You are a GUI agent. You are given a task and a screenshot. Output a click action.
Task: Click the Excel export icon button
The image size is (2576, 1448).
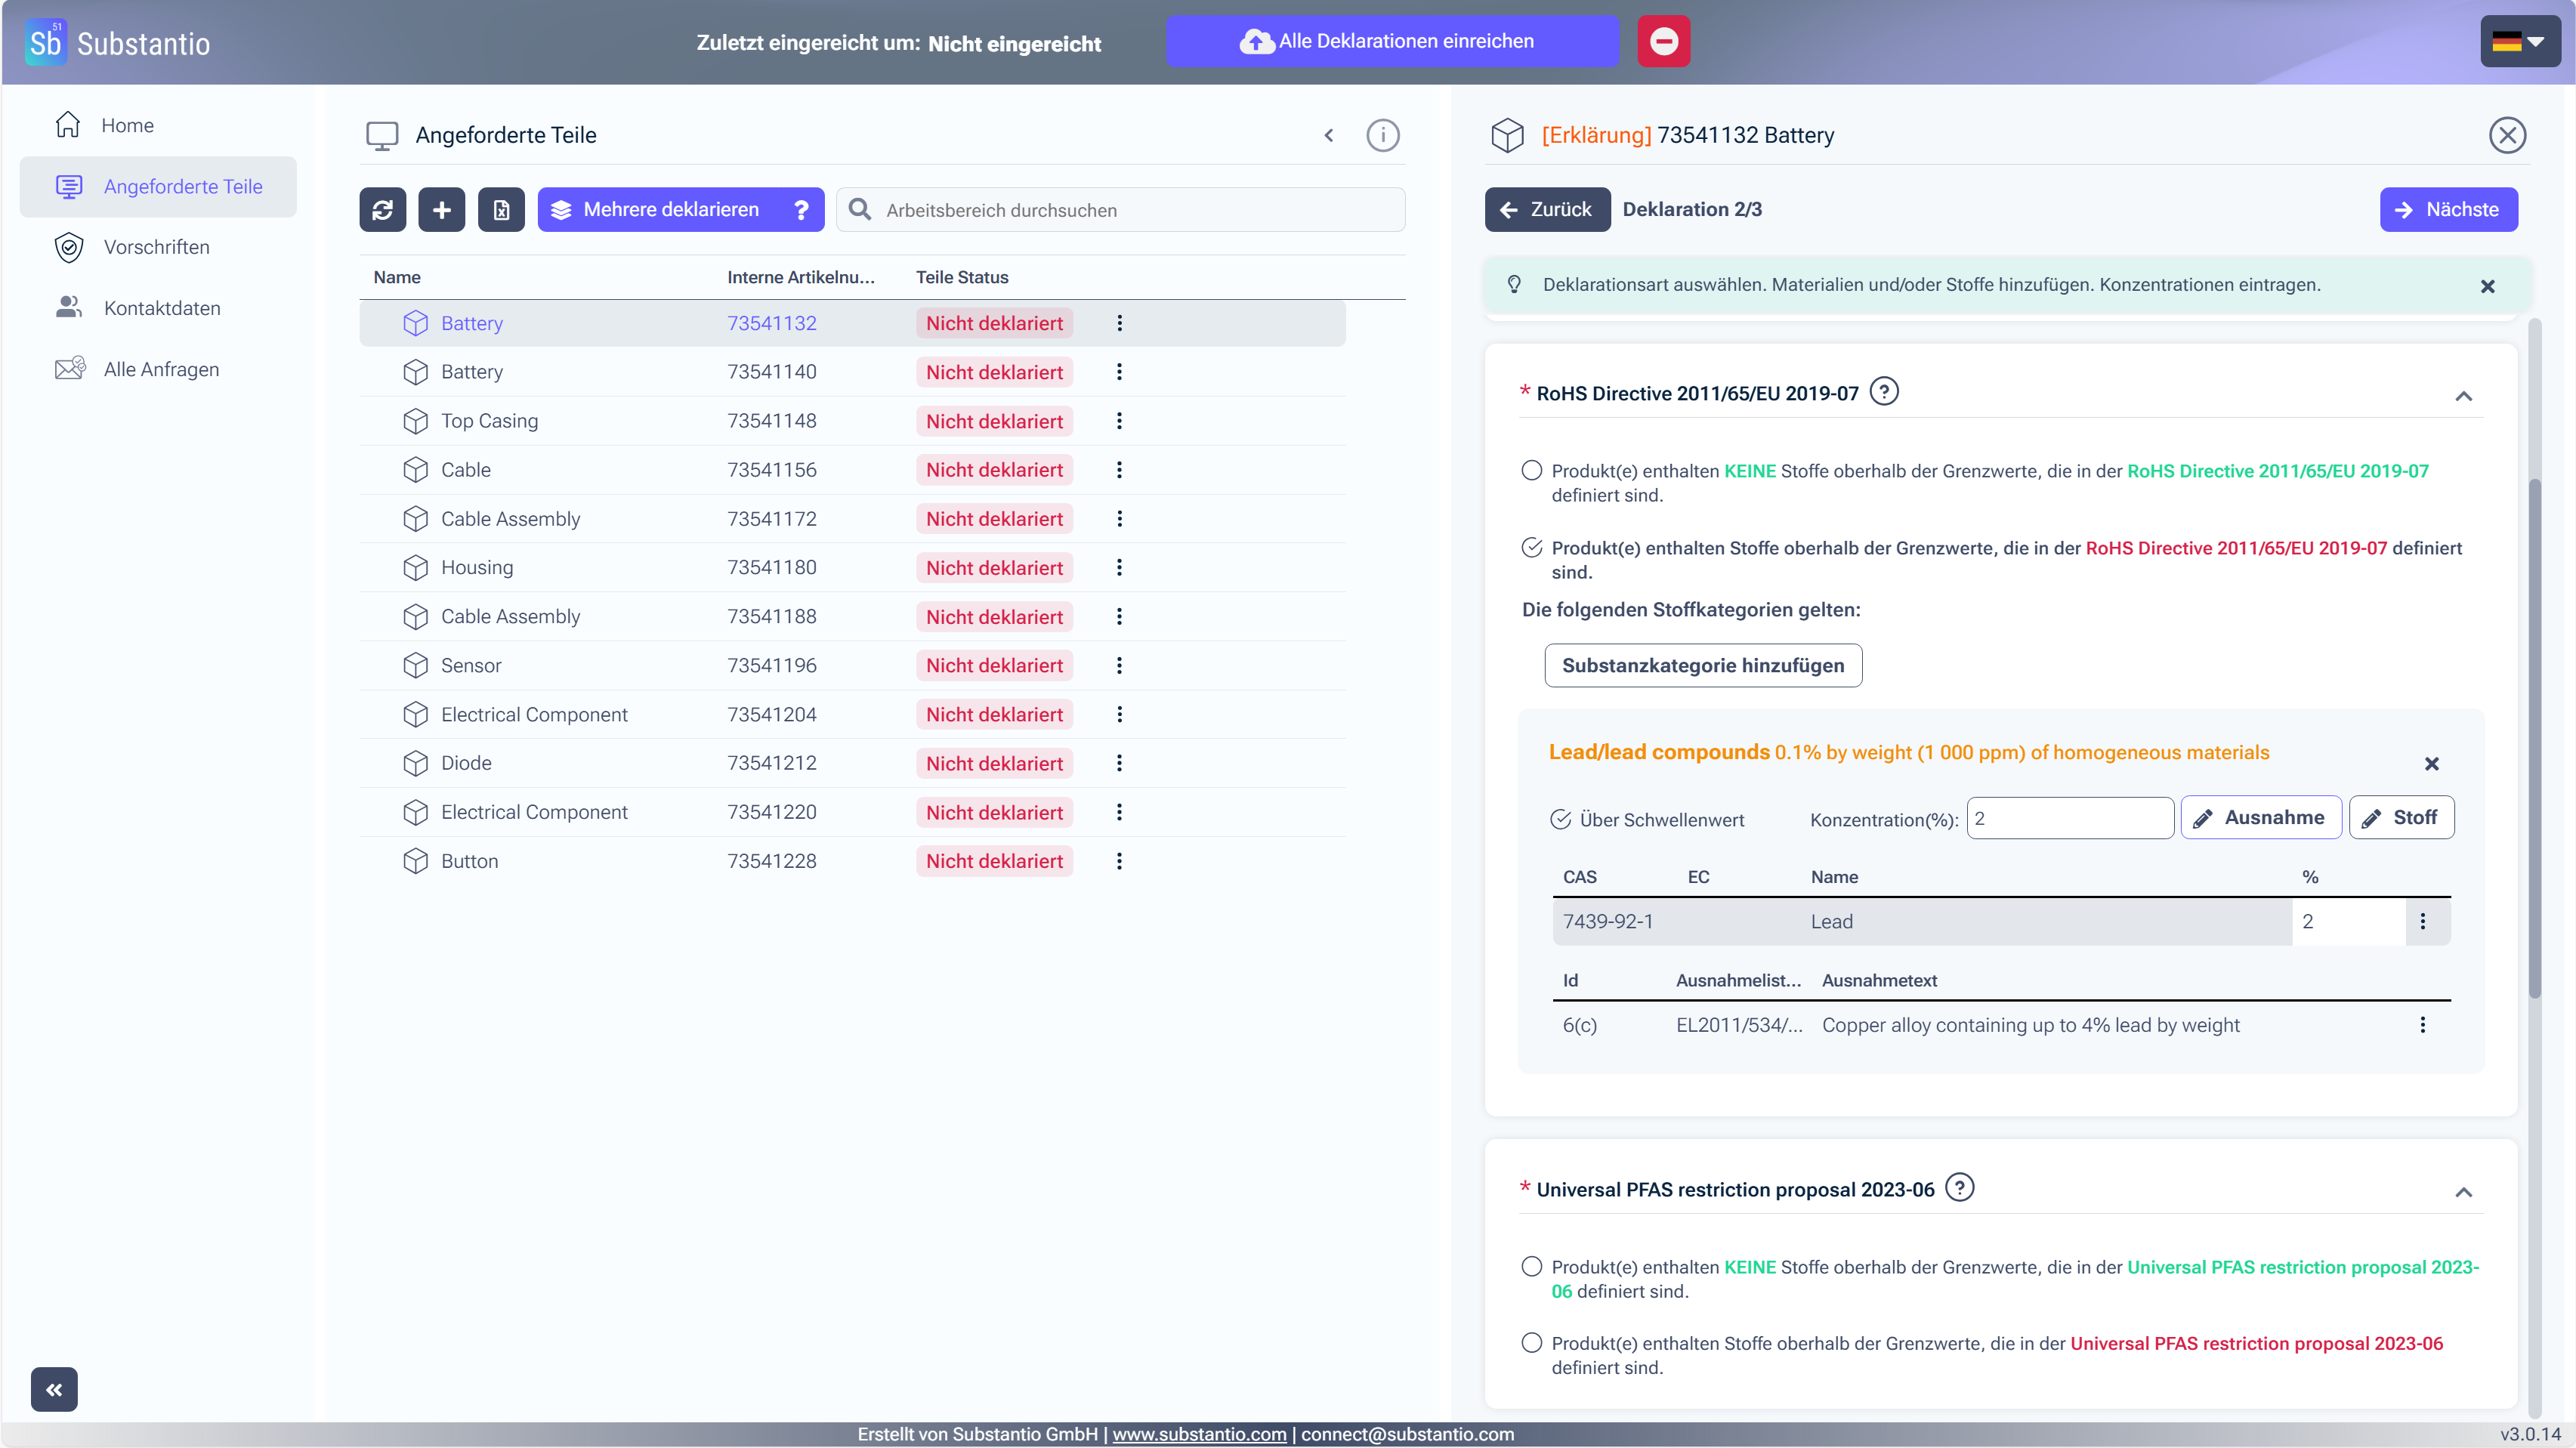coord(501,209)
